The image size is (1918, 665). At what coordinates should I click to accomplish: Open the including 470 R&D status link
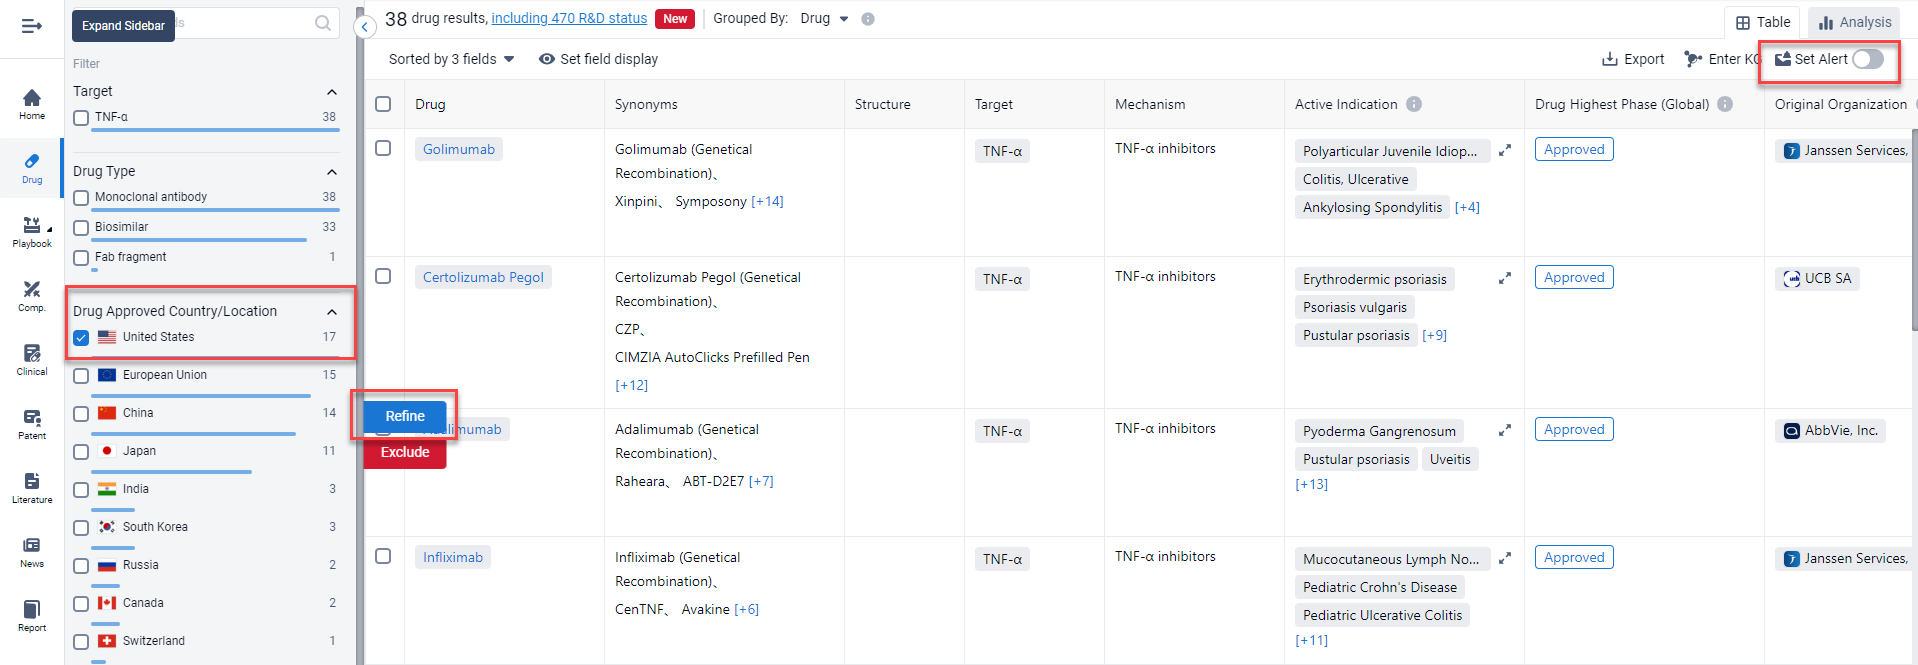(x=569, y=18)
